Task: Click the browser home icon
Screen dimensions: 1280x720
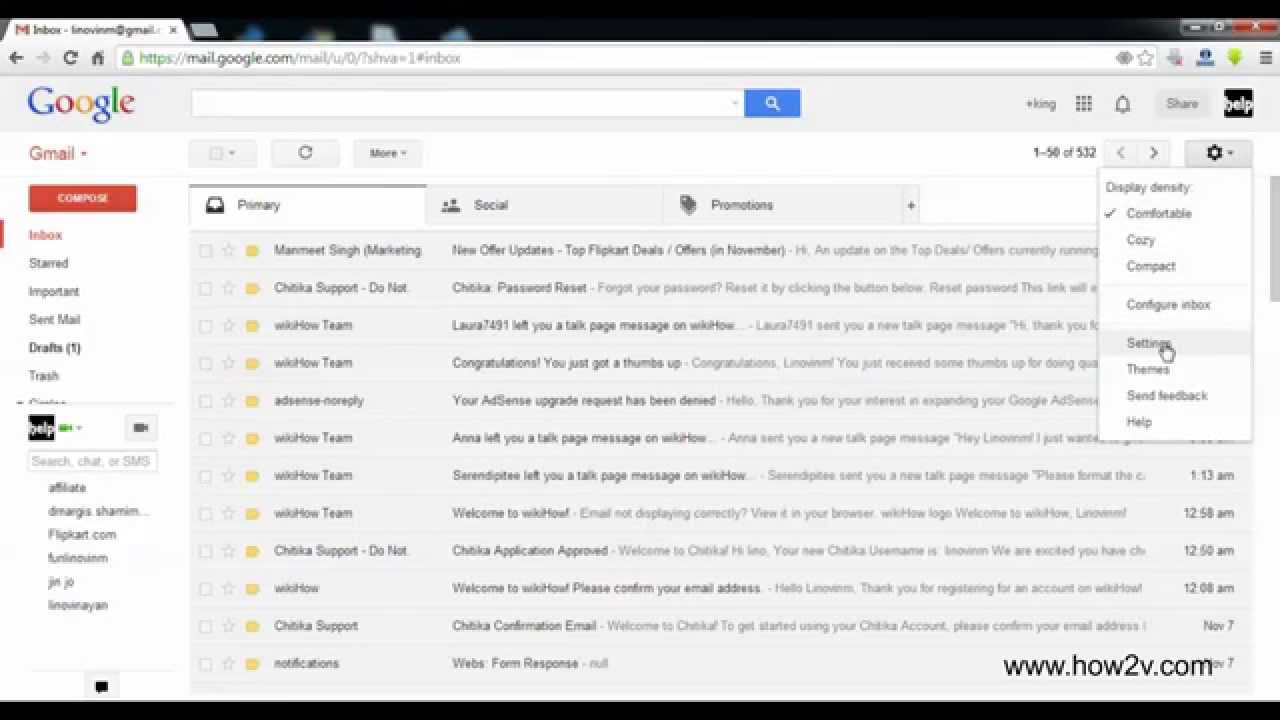Action: coord(97,58)
